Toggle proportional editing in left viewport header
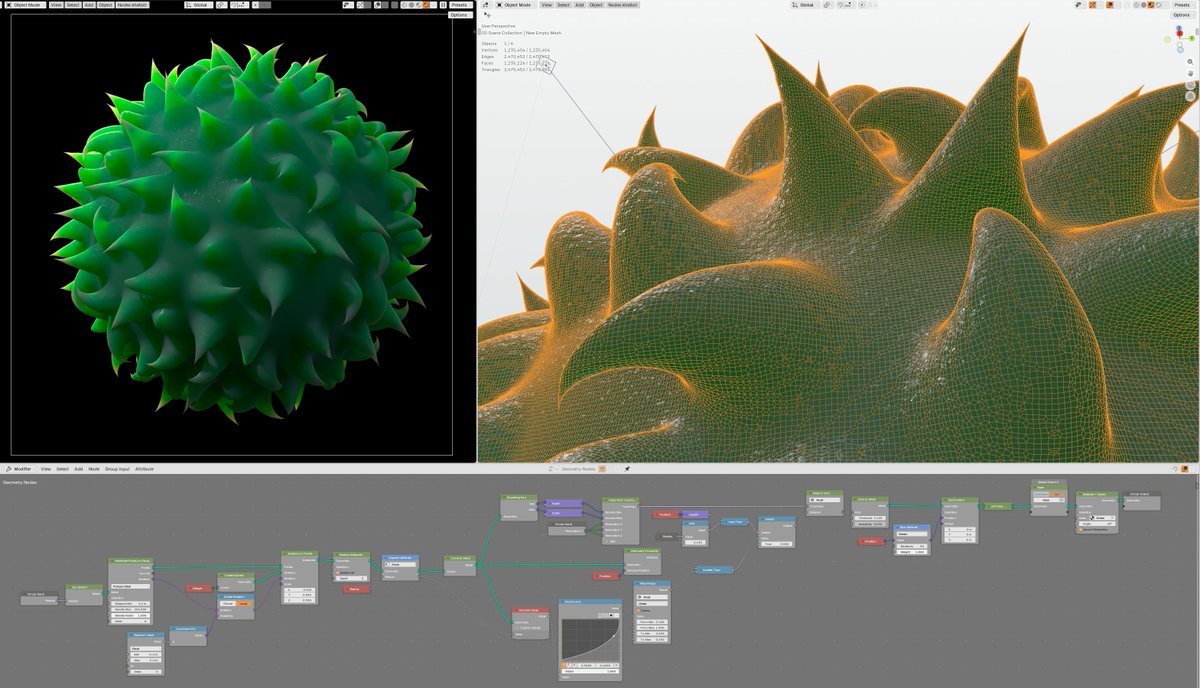1200x688 pixels. [x=256, y=5]
